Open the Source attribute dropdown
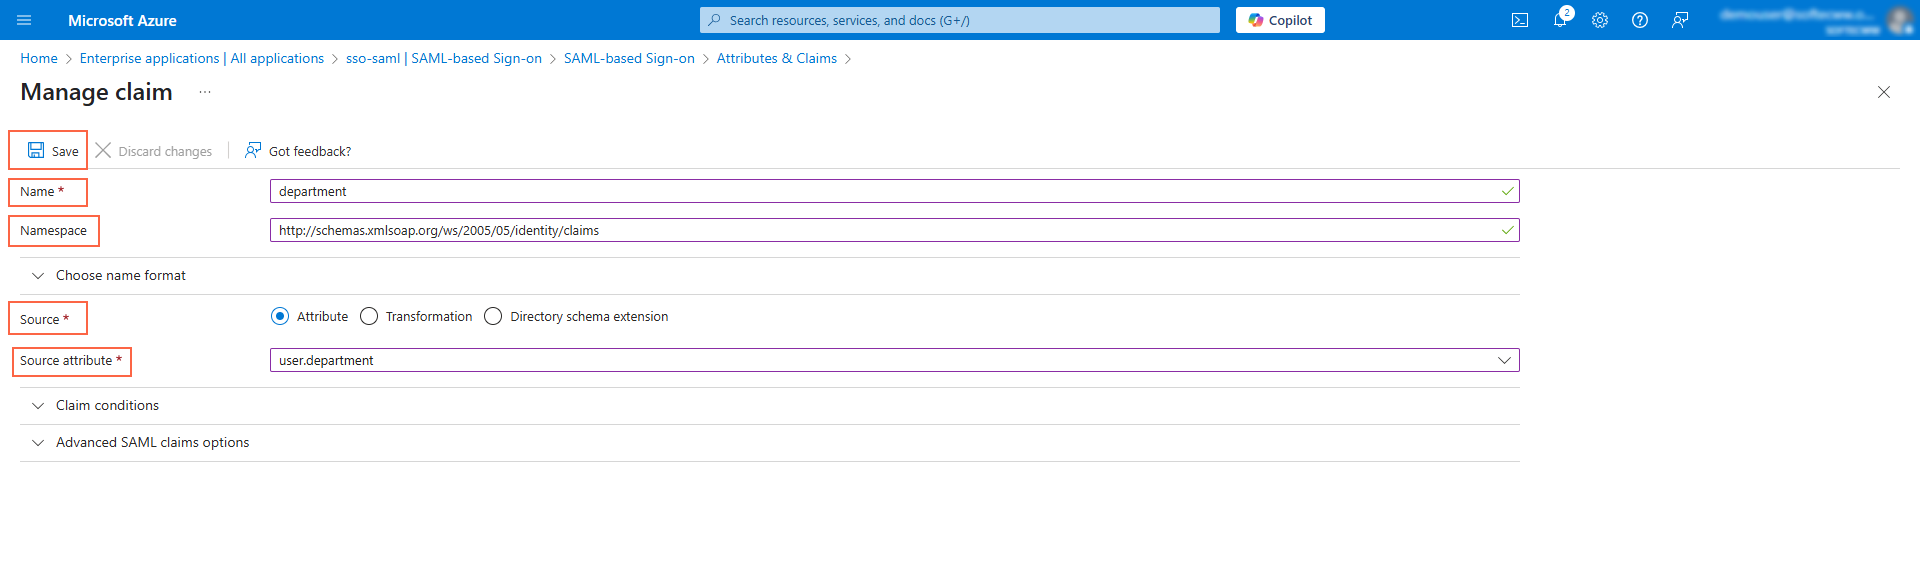The width and height of the screenshot is (1920, 567). 894,360
